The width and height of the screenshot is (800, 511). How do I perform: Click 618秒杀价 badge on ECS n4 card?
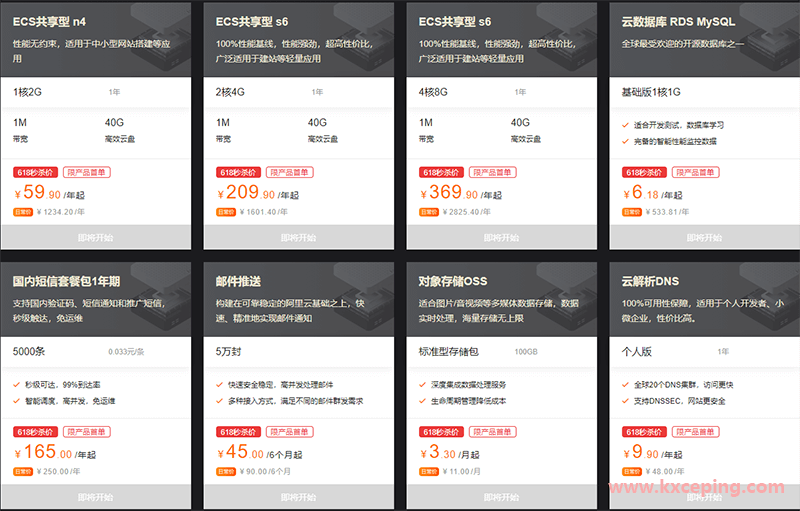pos(35,172)
